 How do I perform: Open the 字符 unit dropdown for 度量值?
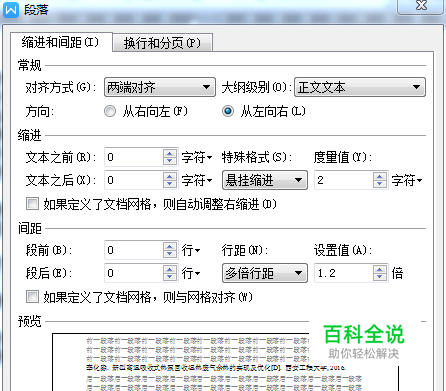(407, 180)
